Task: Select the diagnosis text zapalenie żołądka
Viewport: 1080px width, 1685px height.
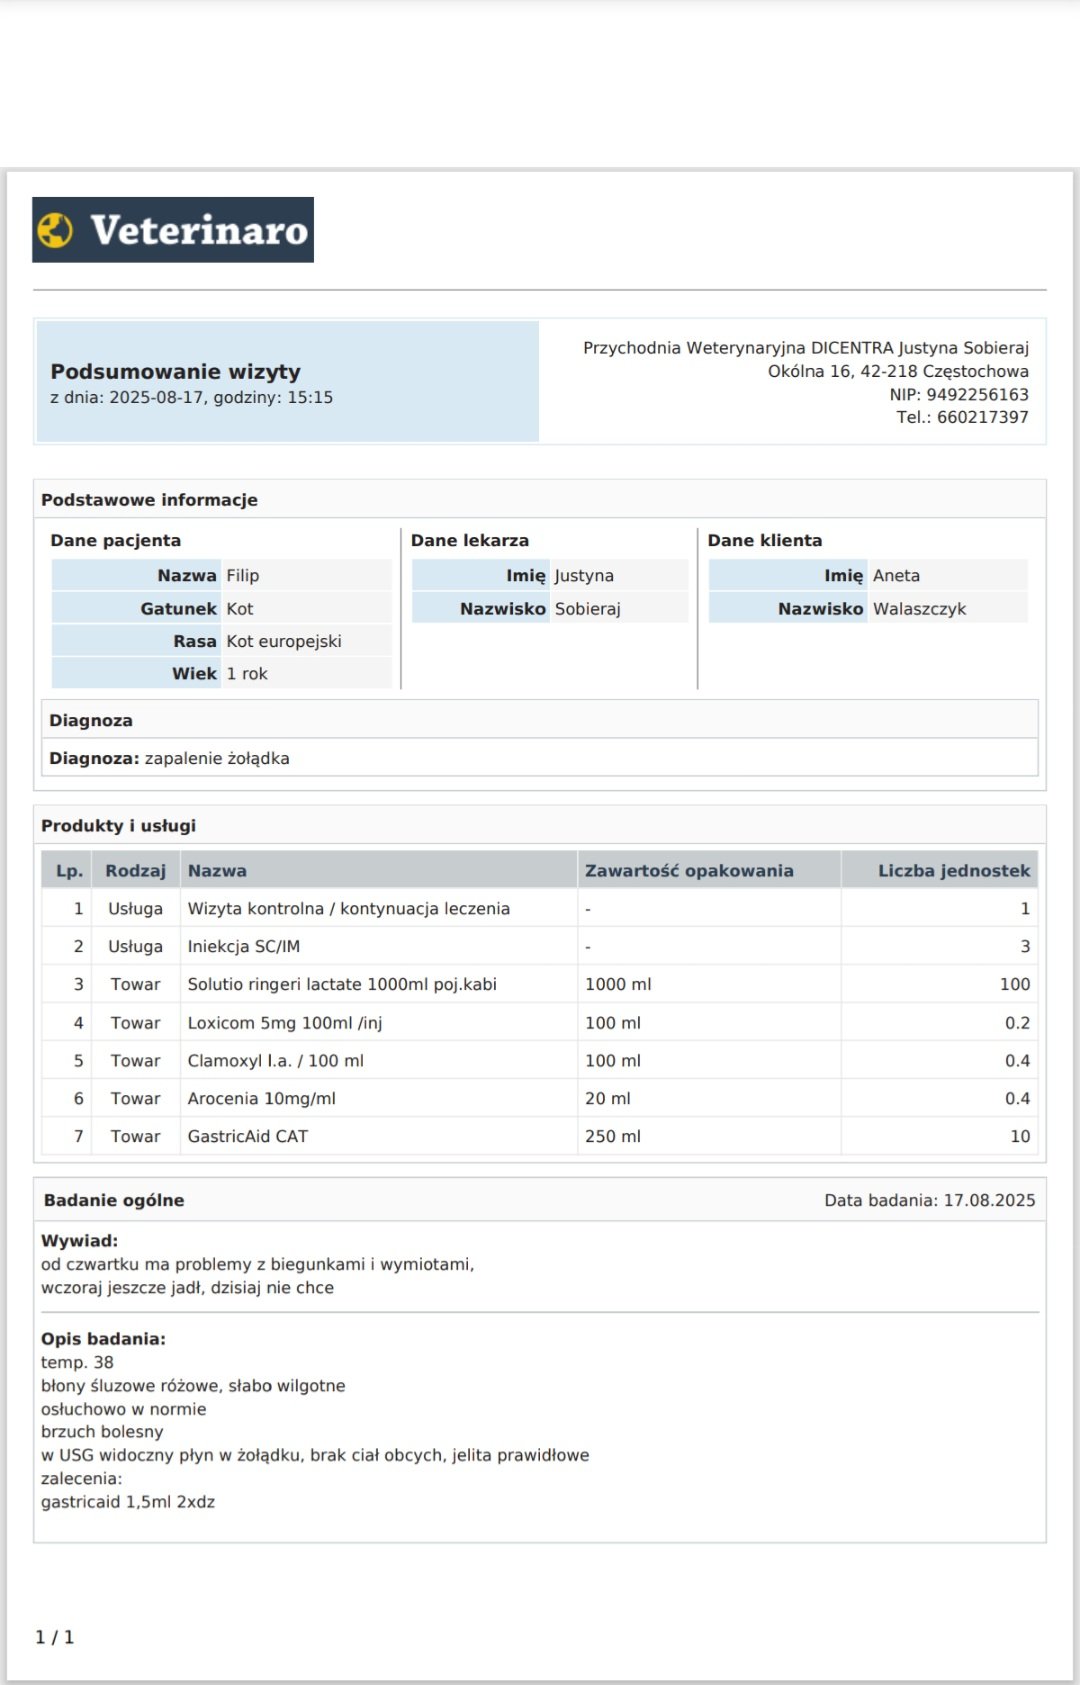Action: 217,758
